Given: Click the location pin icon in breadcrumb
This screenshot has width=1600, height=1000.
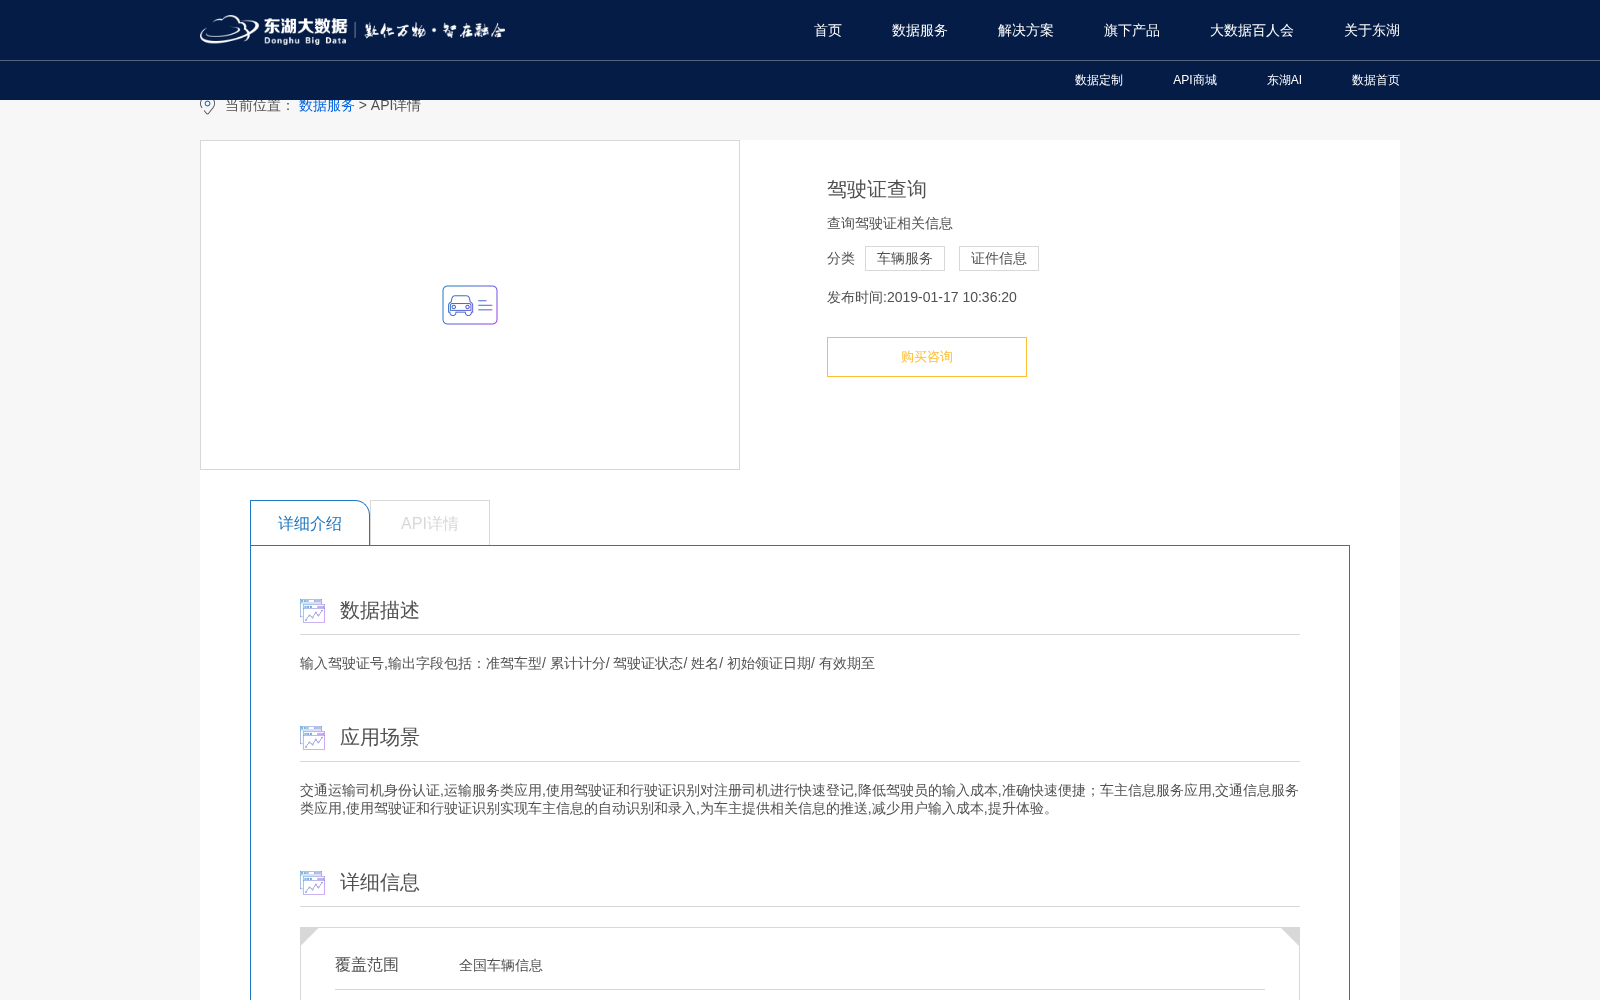Looking at the screenshot, I should pyautogui.click(x=207, y=105).
